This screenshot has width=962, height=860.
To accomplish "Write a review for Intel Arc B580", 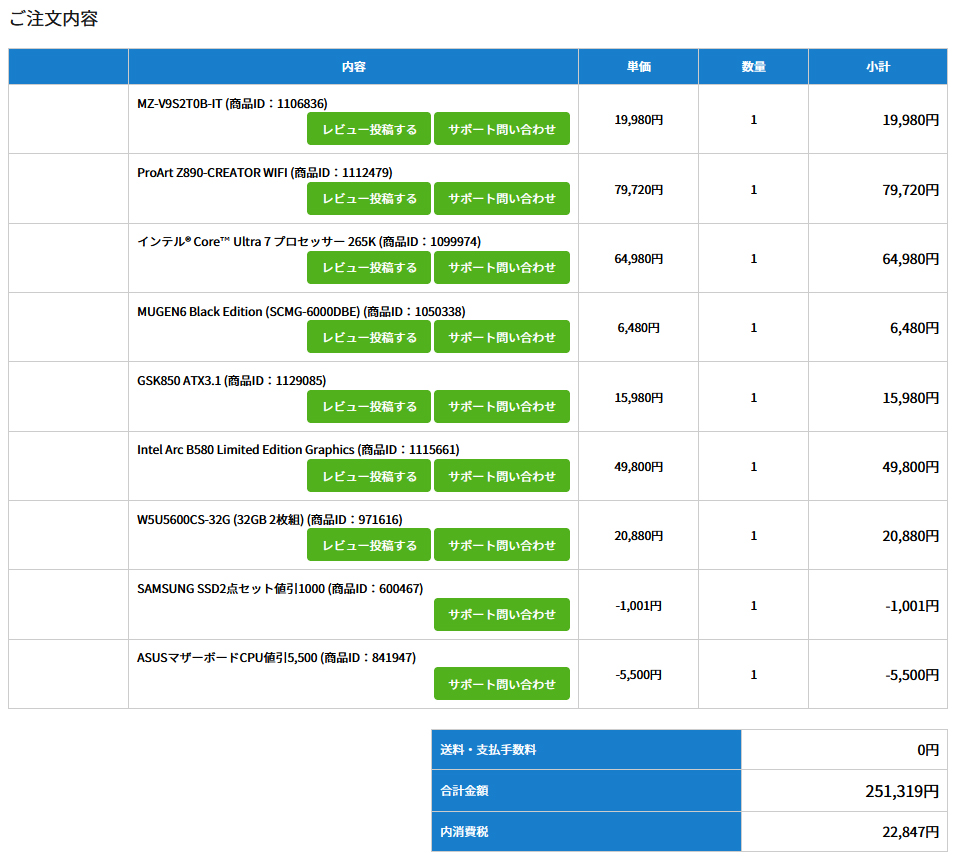I will click(x=369, y=476).
